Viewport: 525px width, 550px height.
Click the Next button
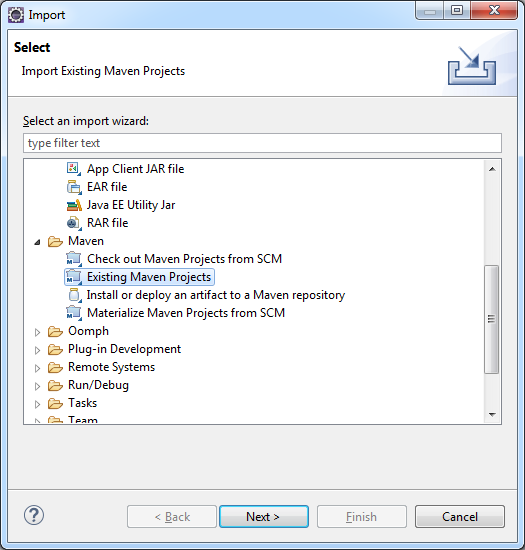point(264,517)
